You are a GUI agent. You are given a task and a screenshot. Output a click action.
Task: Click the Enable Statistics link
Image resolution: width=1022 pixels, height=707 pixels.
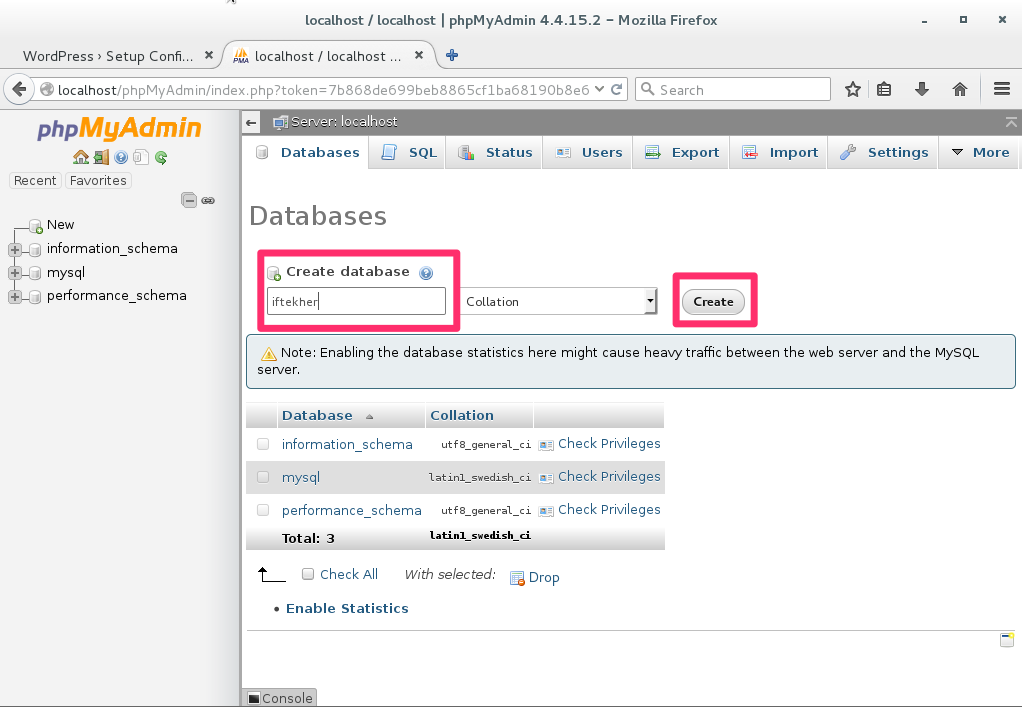click(347, 608)
